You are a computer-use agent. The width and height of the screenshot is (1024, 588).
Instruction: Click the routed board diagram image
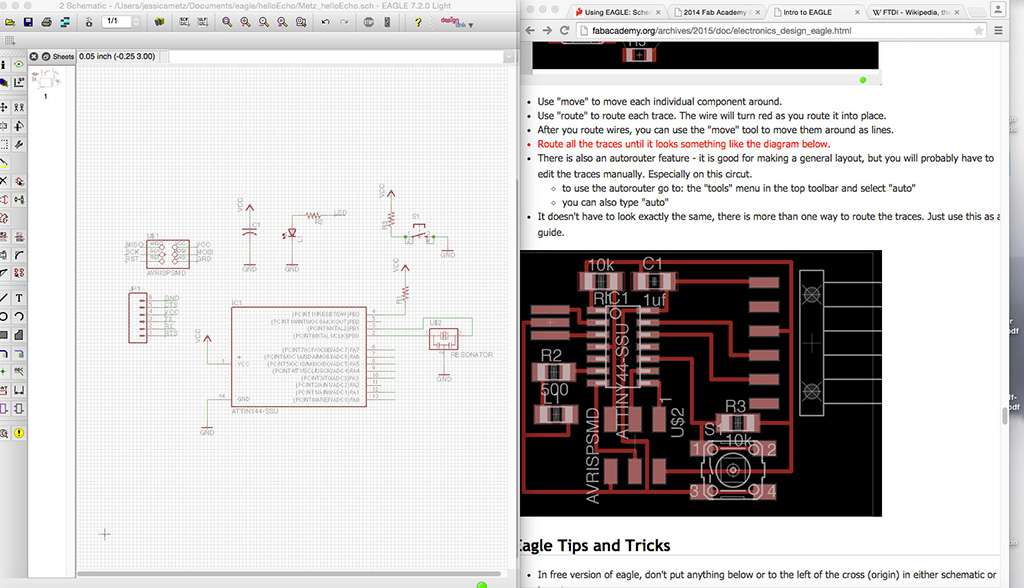(x=701, y=383)
